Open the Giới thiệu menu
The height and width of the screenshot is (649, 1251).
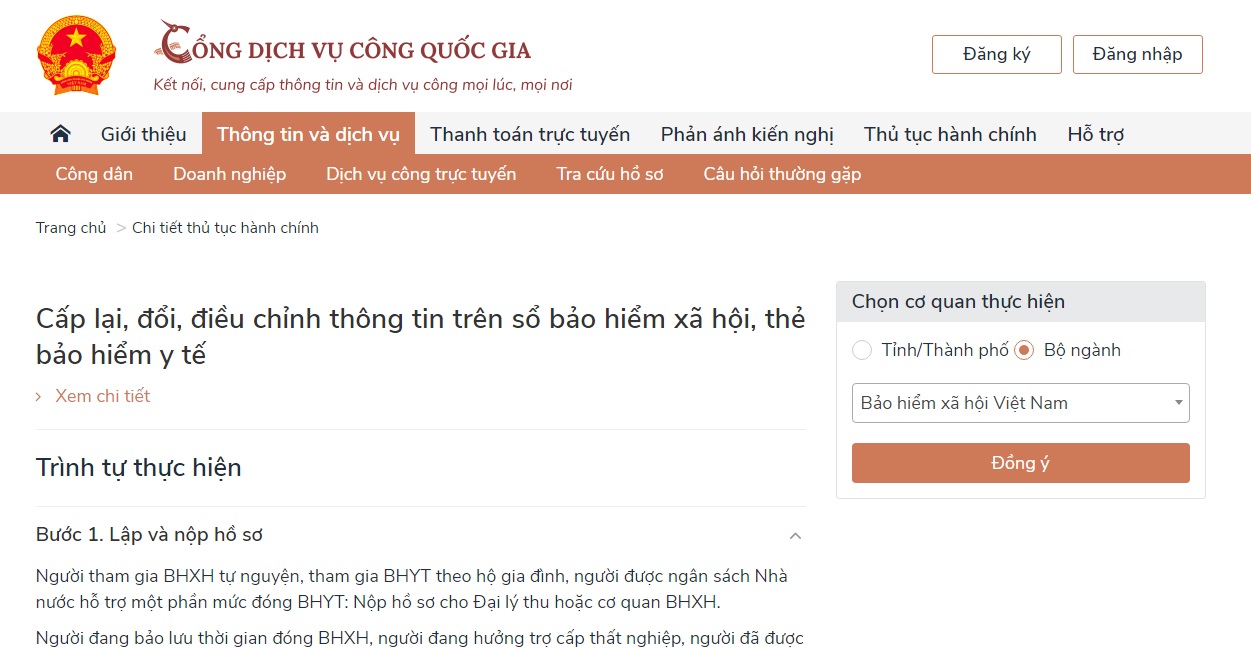[143, 133]
